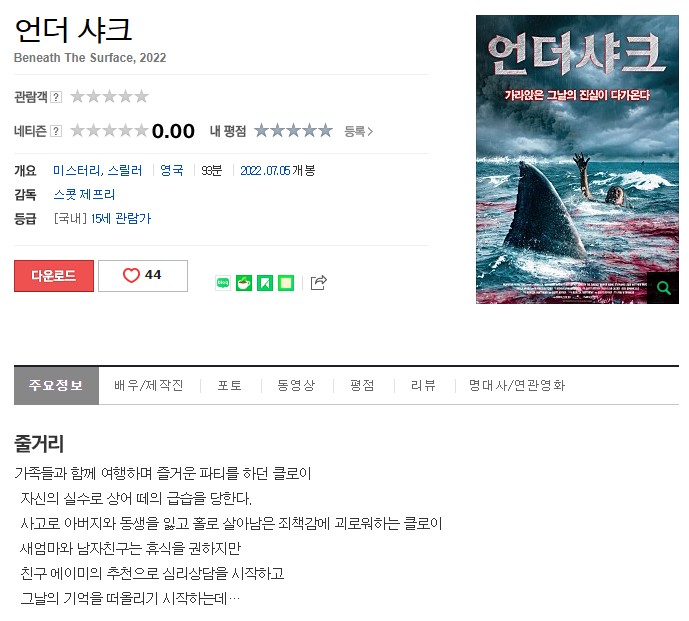Click the green bookmark share icon

pos(265,283)
